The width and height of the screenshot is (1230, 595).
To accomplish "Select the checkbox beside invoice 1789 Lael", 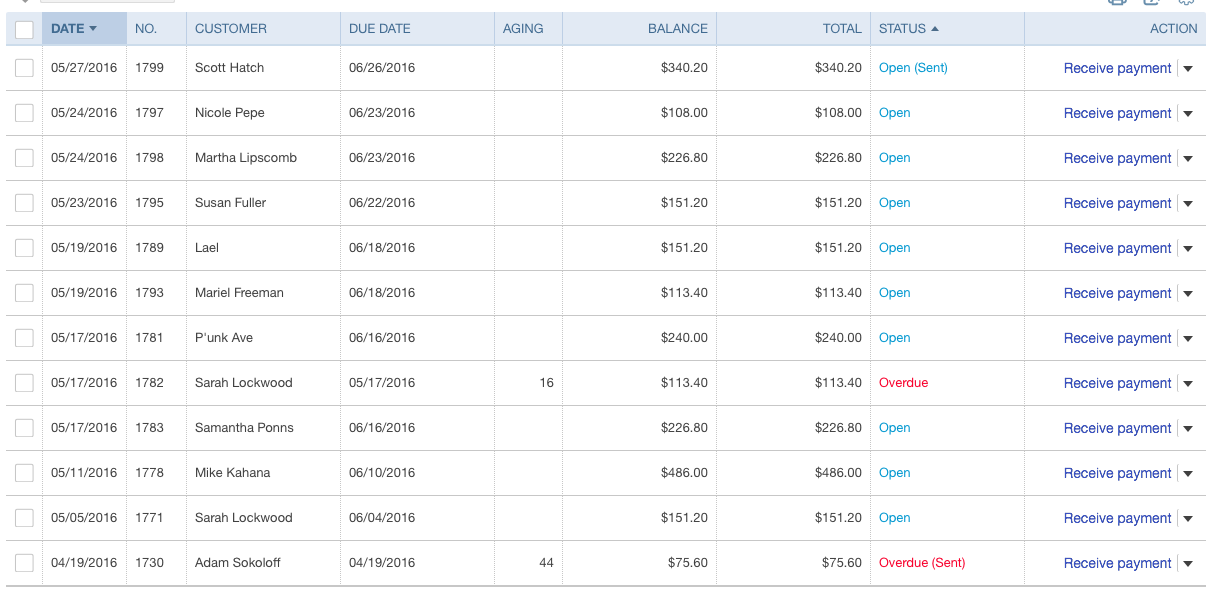I will (25, 248).
